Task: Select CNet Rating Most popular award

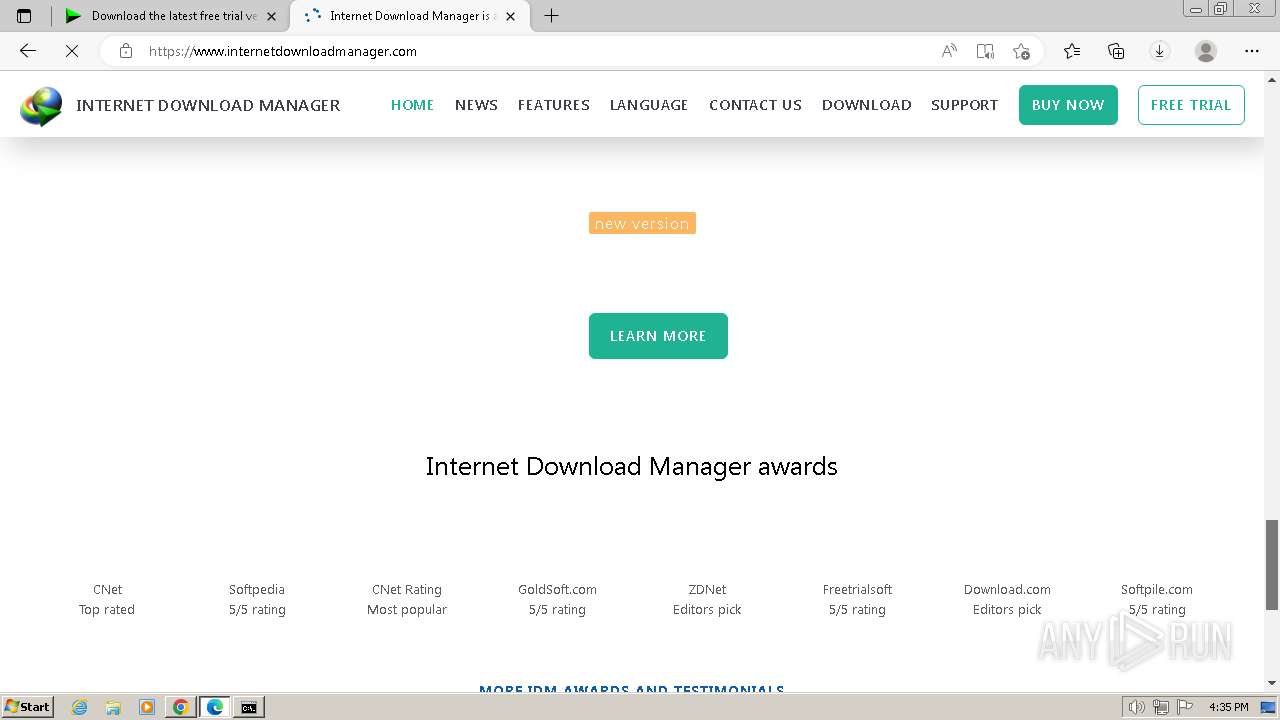Action: [407, 599]
